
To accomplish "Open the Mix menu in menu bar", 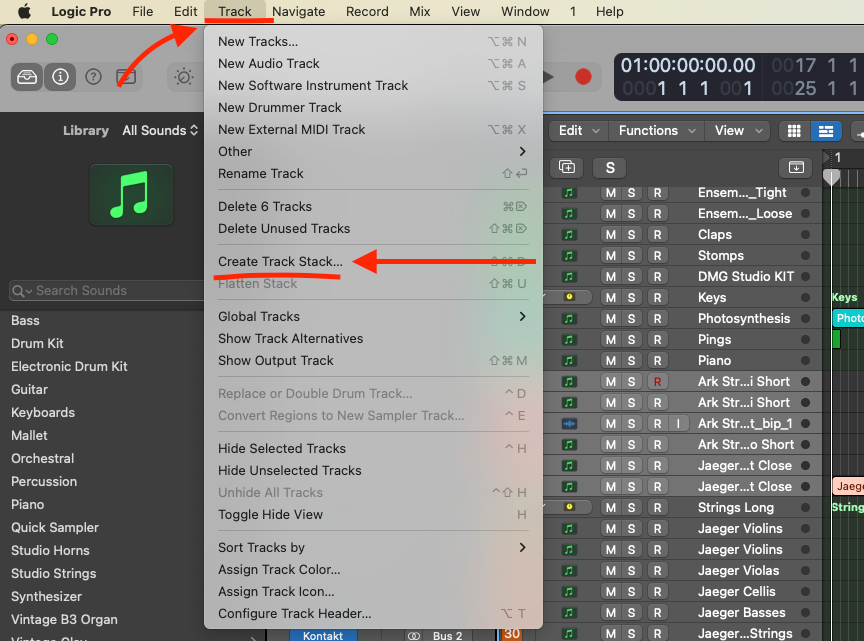I will tap(419, 12).
